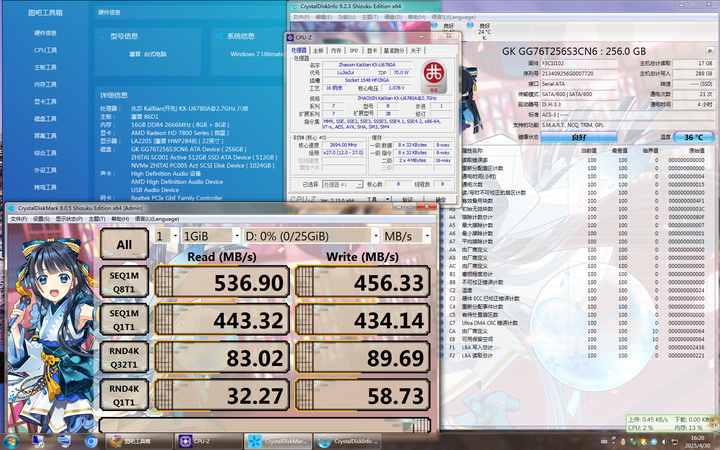The width and height of the screenshot is (720, 450).
Task: Click the blue ring browser taskbar icon
Action: (91, 442)
